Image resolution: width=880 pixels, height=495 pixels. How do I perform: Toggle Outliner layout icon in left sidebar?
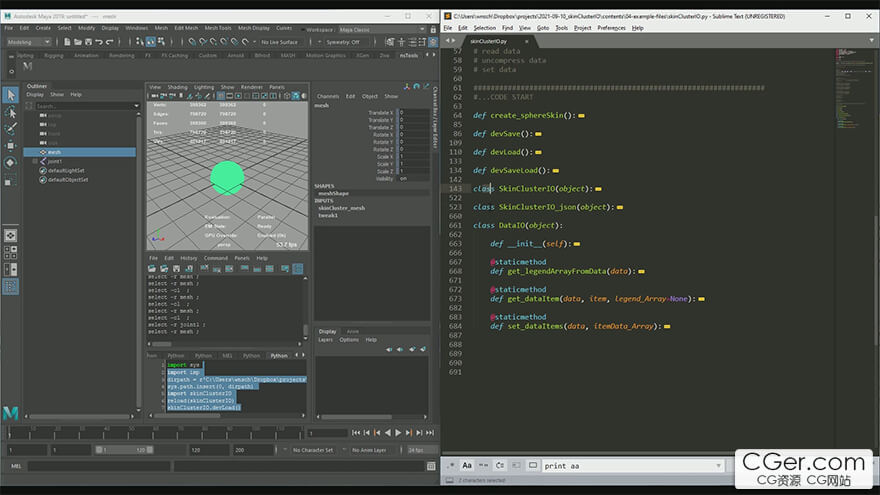coord(11,286)
